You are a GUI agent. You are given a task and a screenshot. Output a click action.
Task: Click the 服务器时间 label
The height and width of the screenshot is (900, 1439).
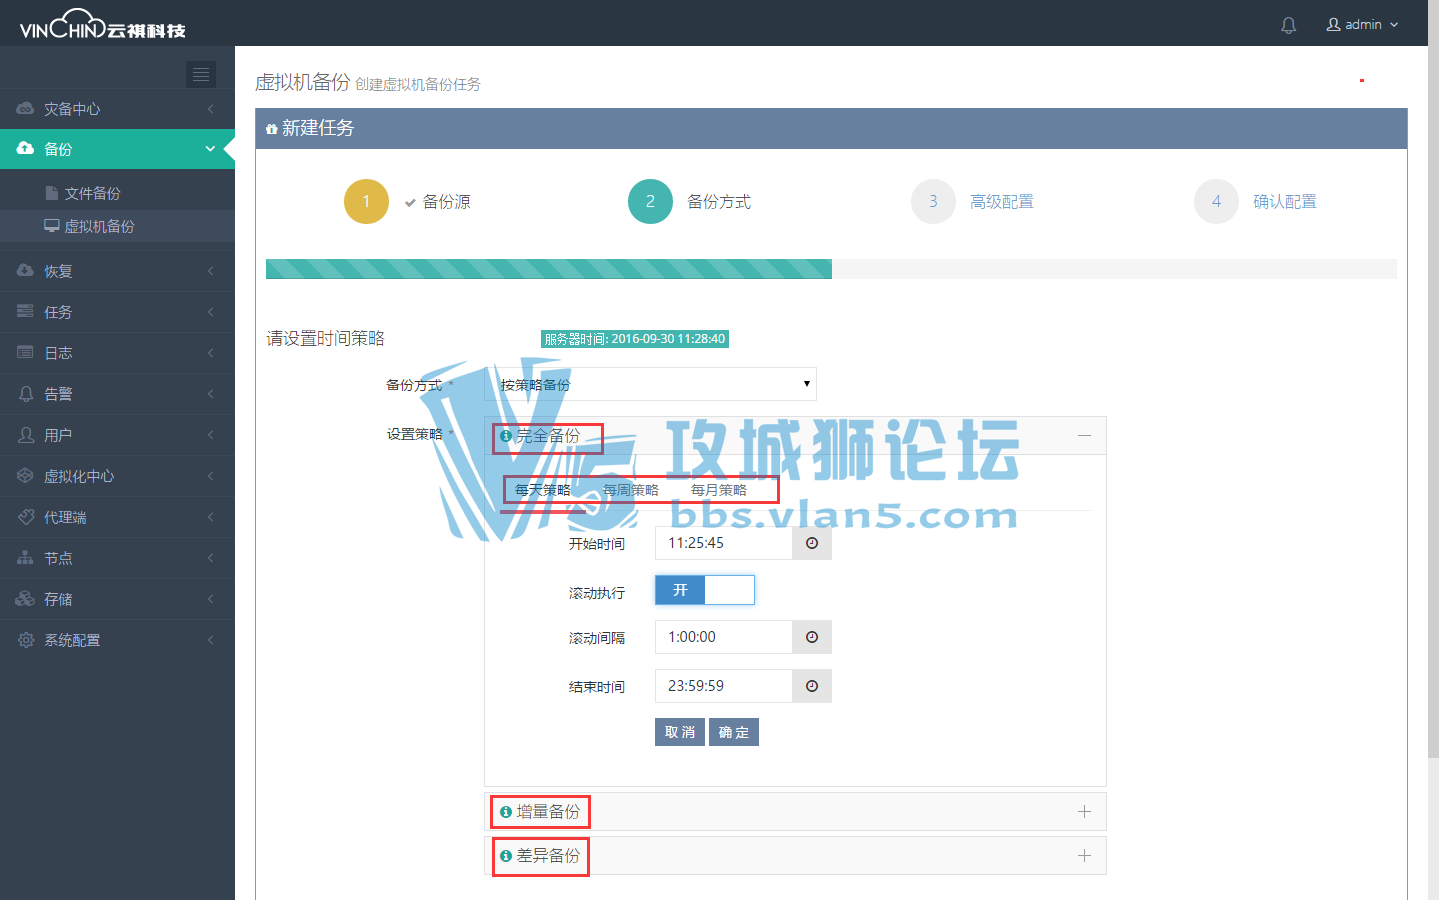pos(635,339)
